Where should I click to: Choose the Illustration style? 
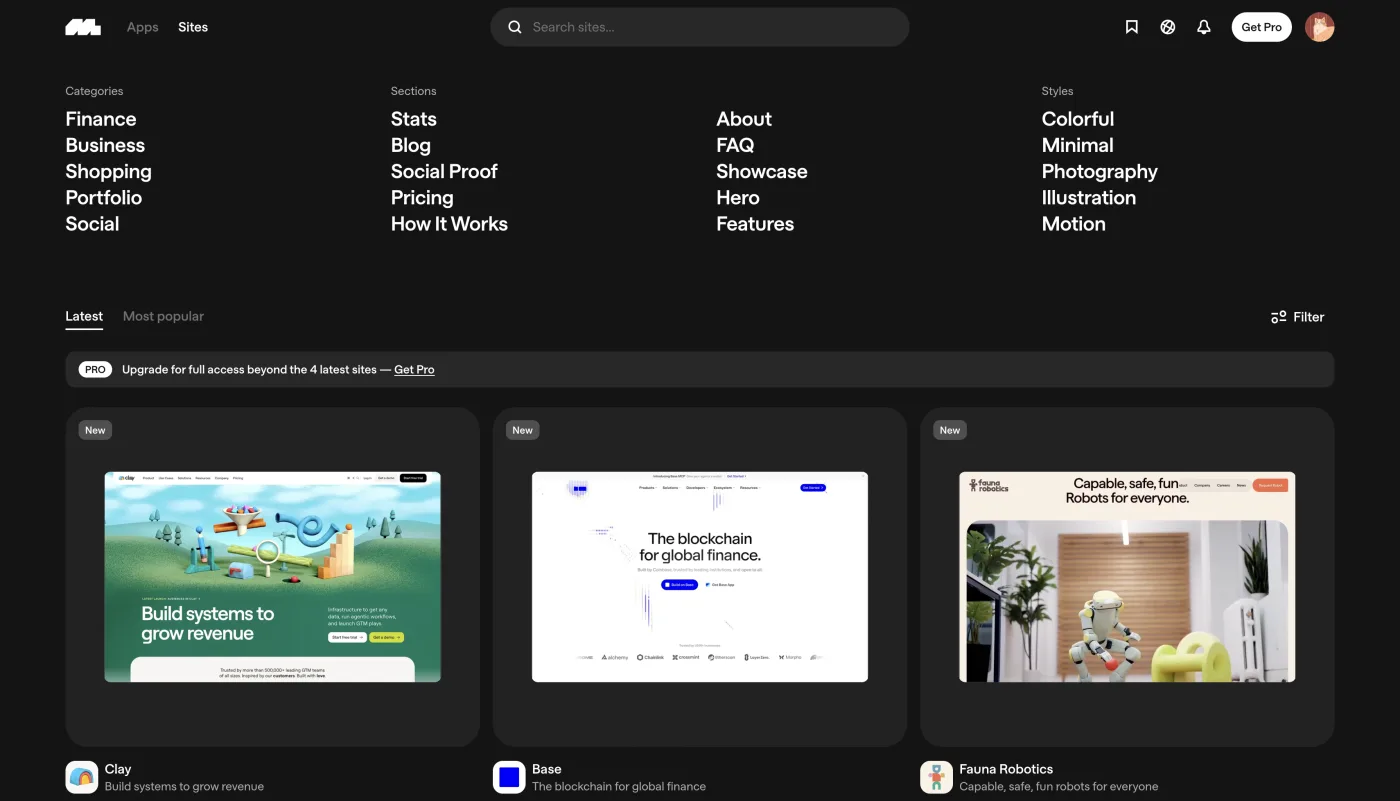coord(1089,198)
